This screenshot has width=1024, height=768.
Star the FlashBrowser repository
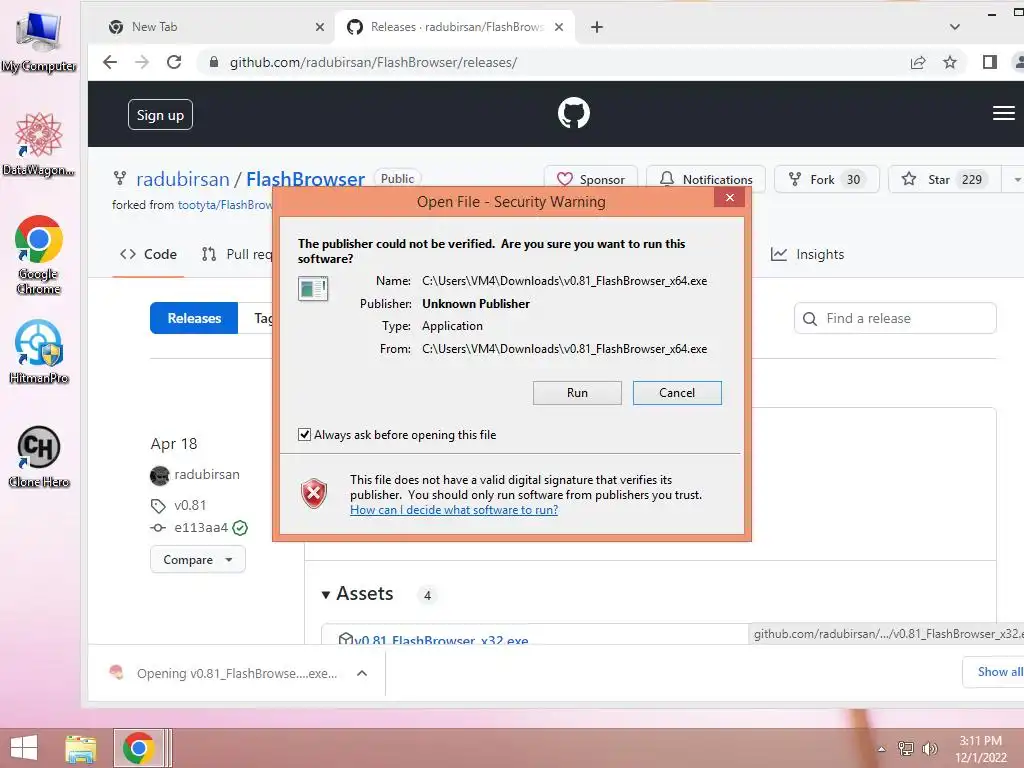pos(944,179)
